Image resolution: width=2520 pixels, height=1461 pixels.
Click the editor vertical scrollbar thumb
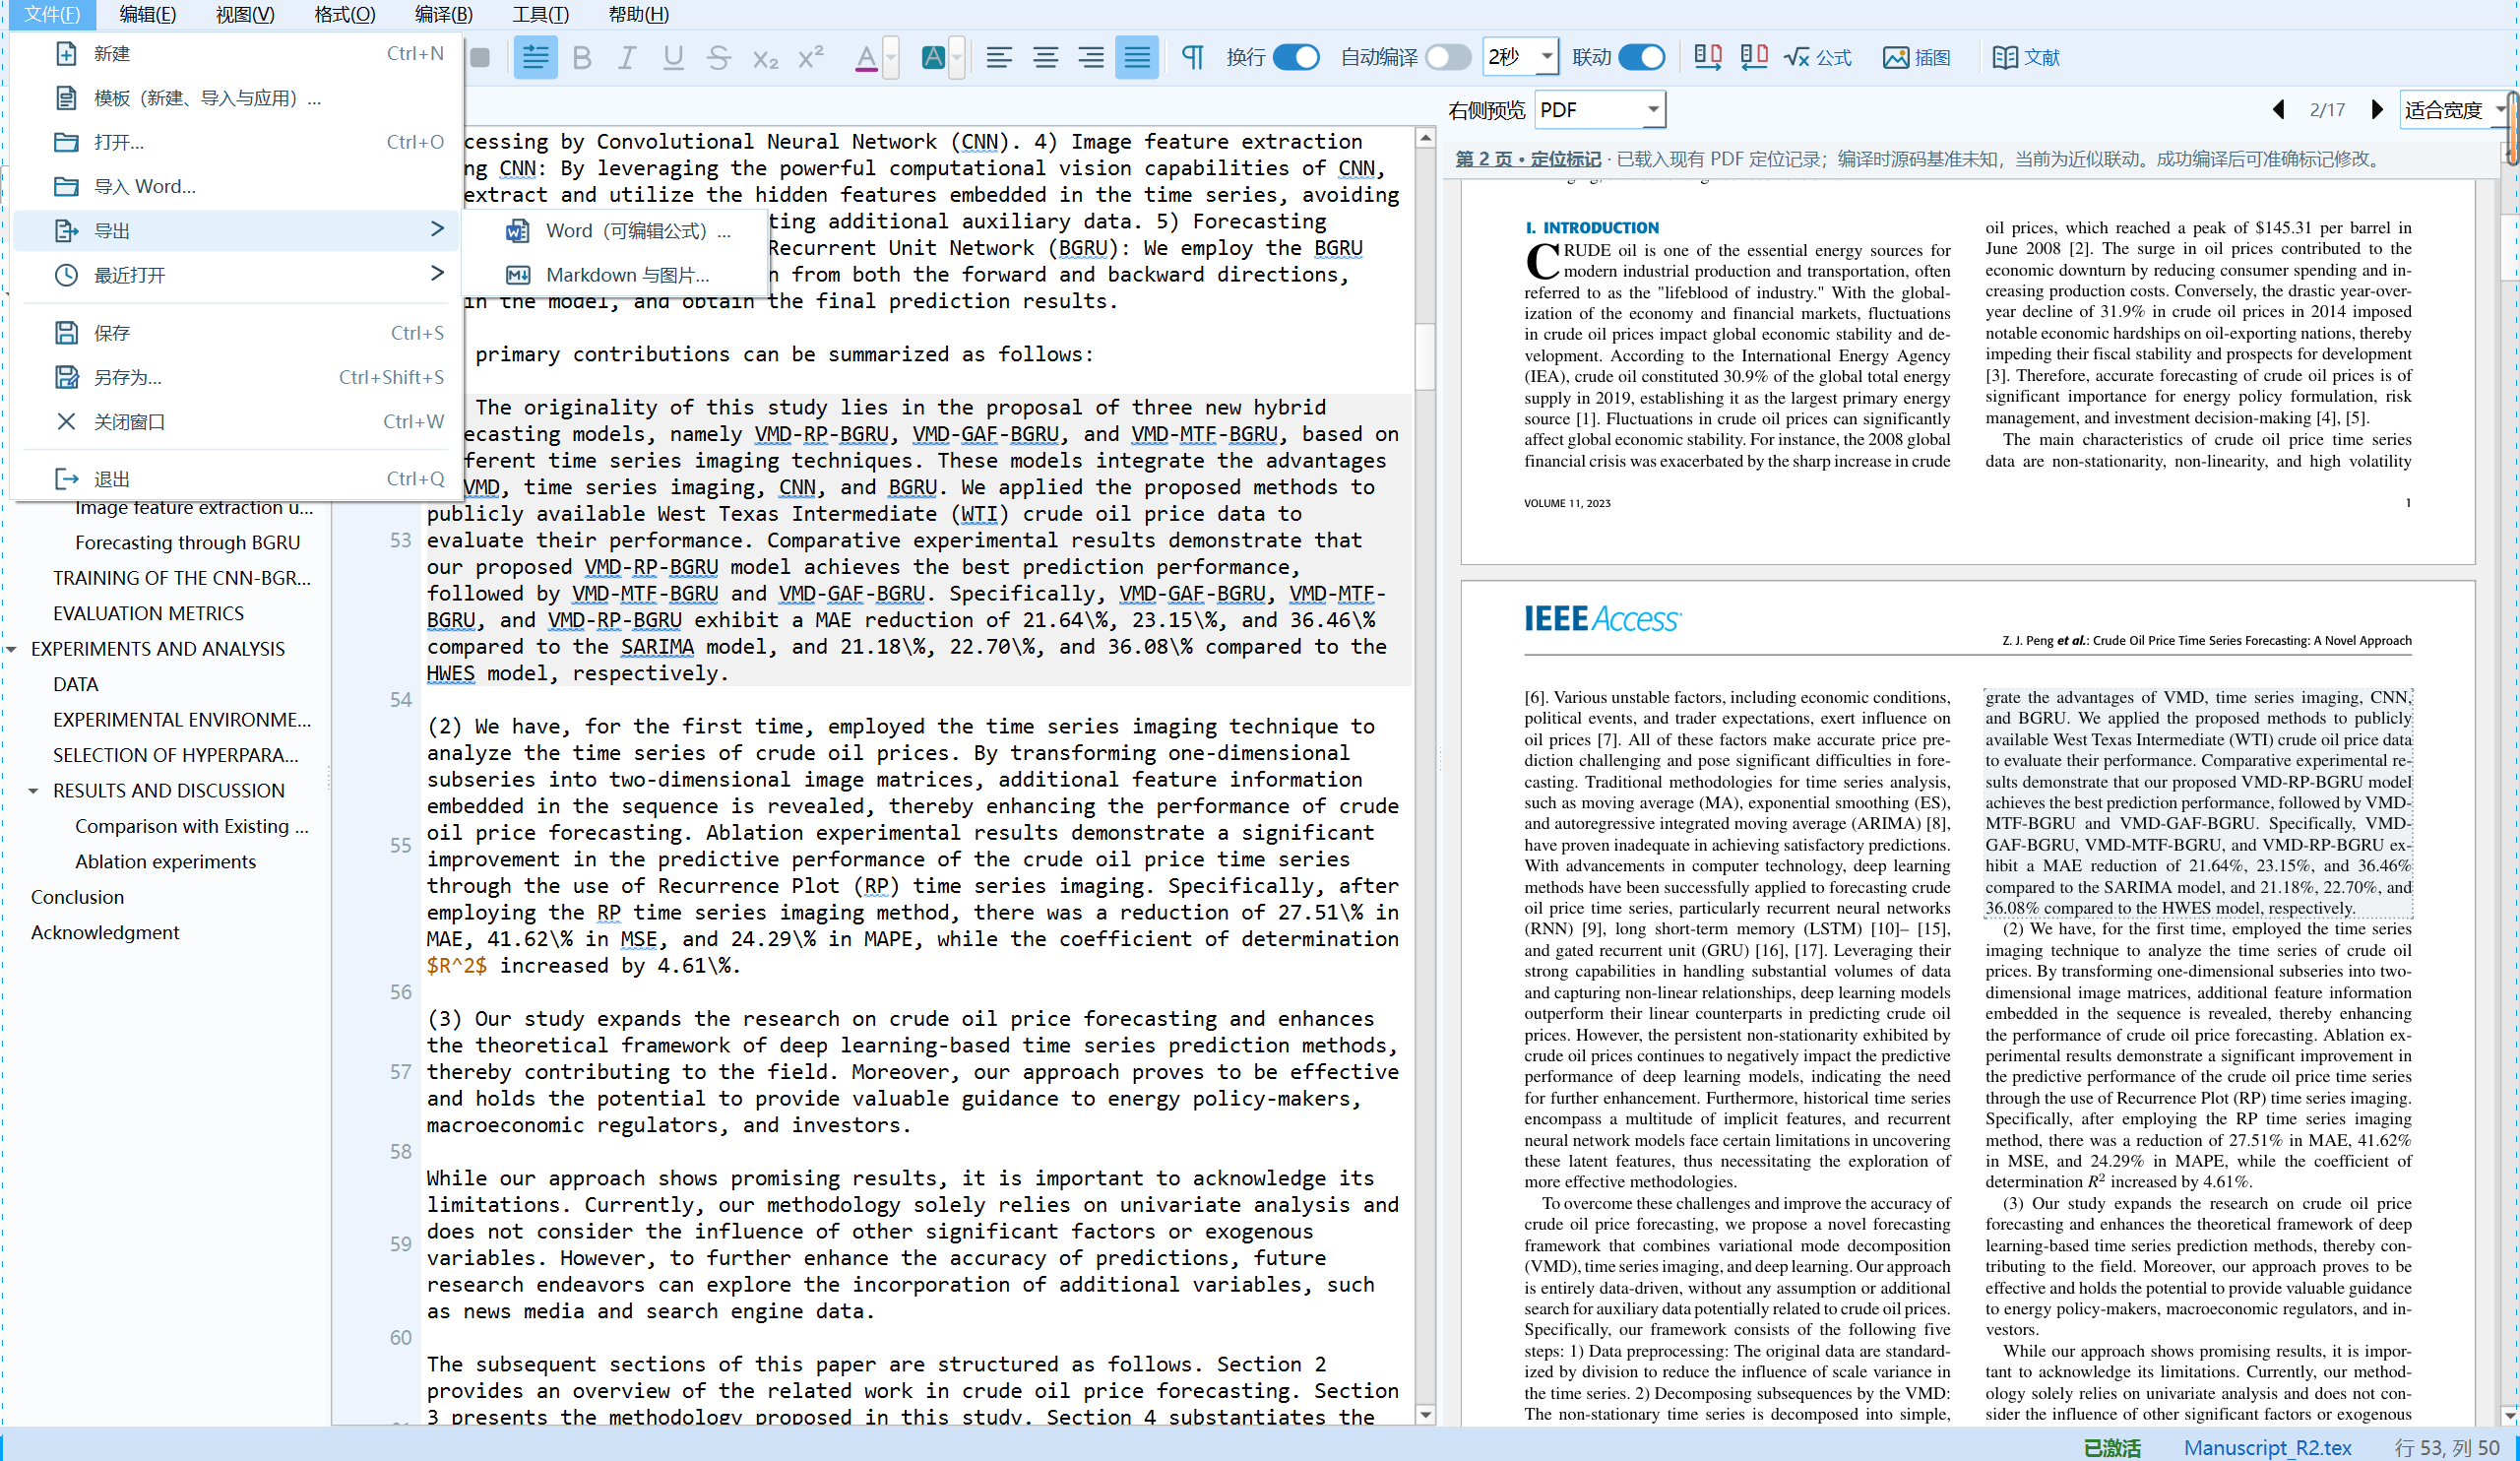point(1426,357)
